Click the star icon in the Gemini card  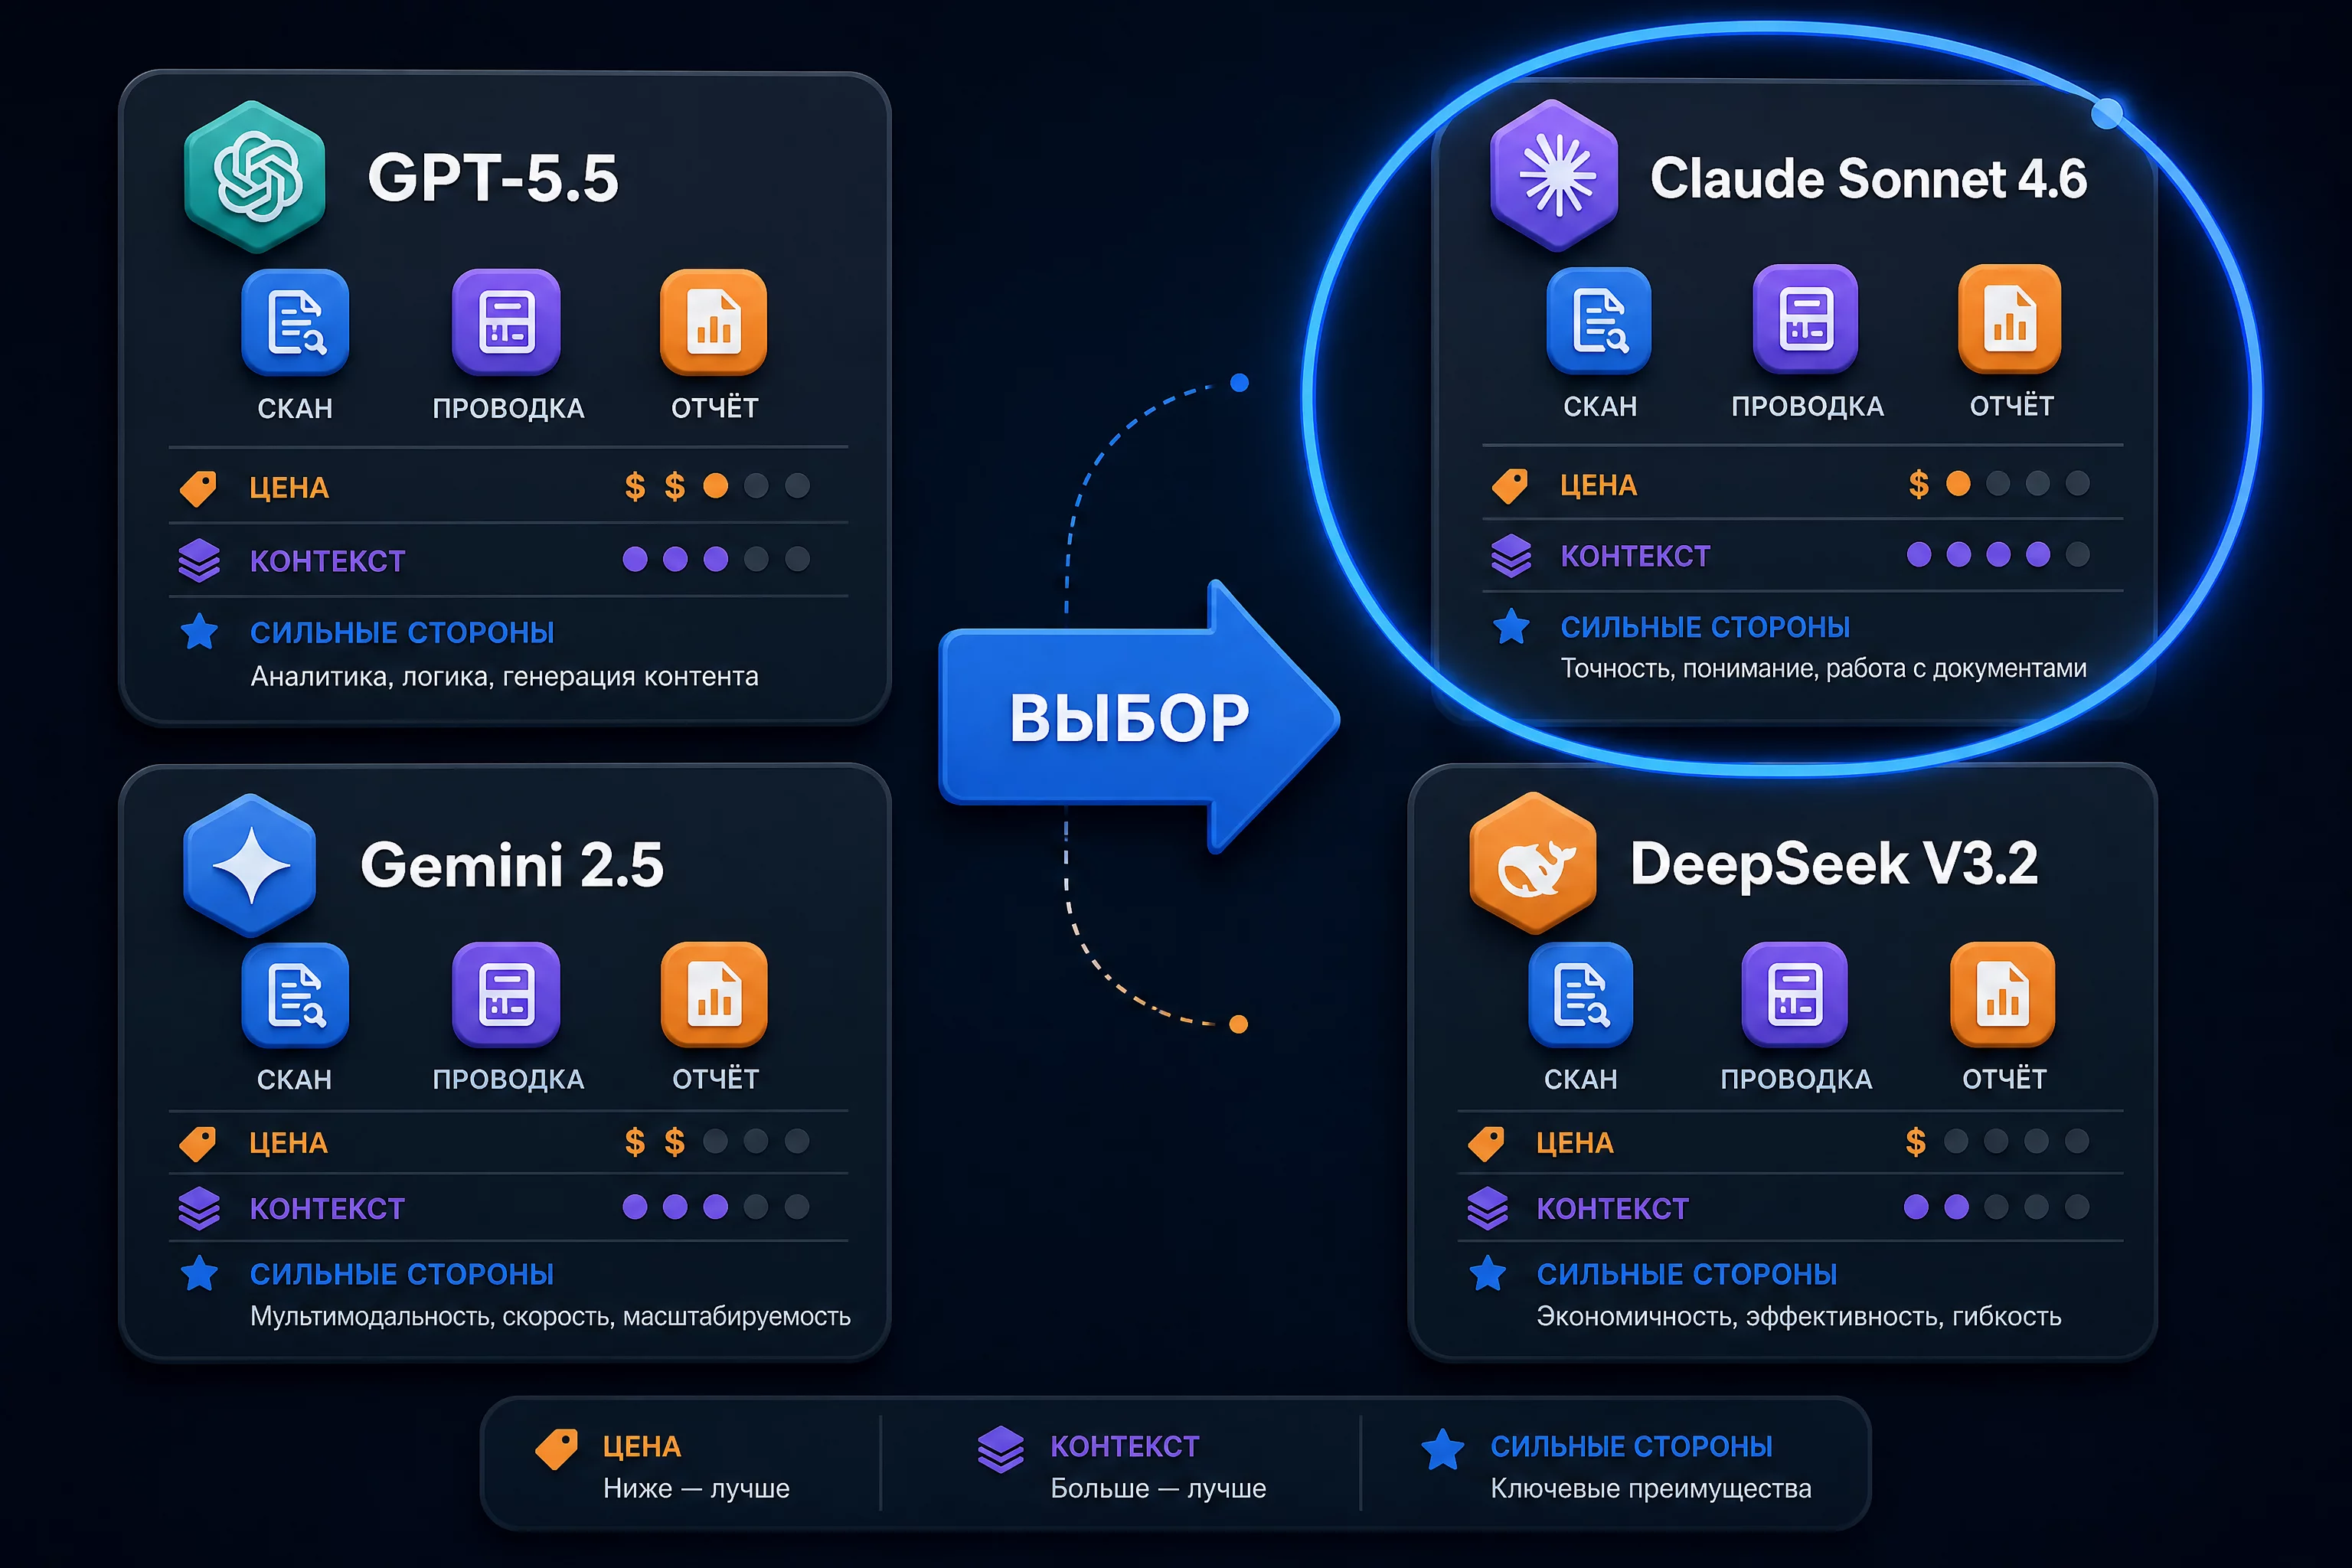pos(199,1274)
